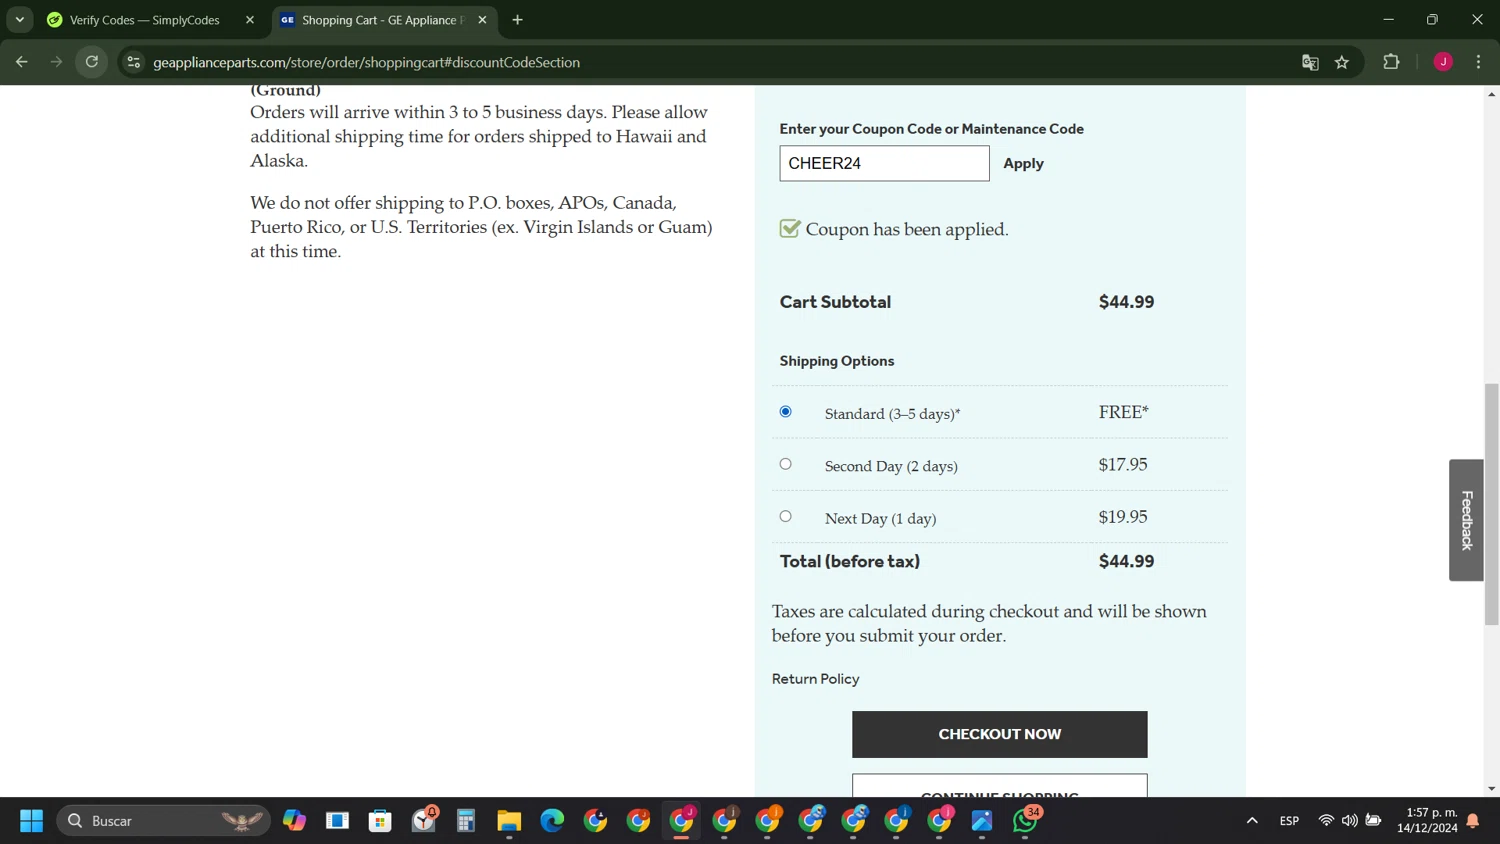Close the Verify Codes tab
This screenshot has height=844, width=1500.
tap(250, 20)
